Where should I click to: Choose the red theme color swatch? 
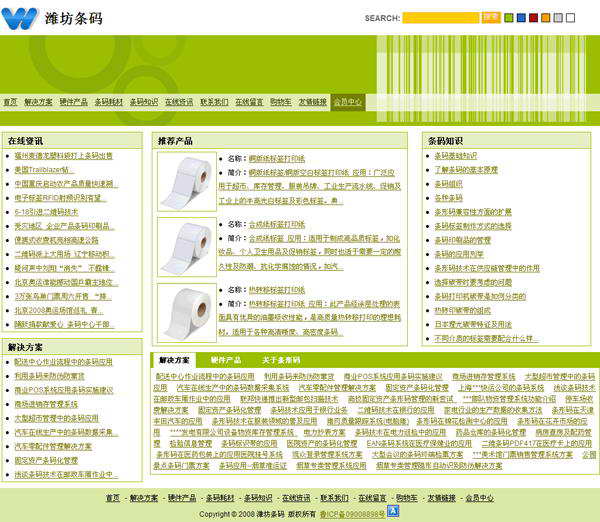(533, 18)
